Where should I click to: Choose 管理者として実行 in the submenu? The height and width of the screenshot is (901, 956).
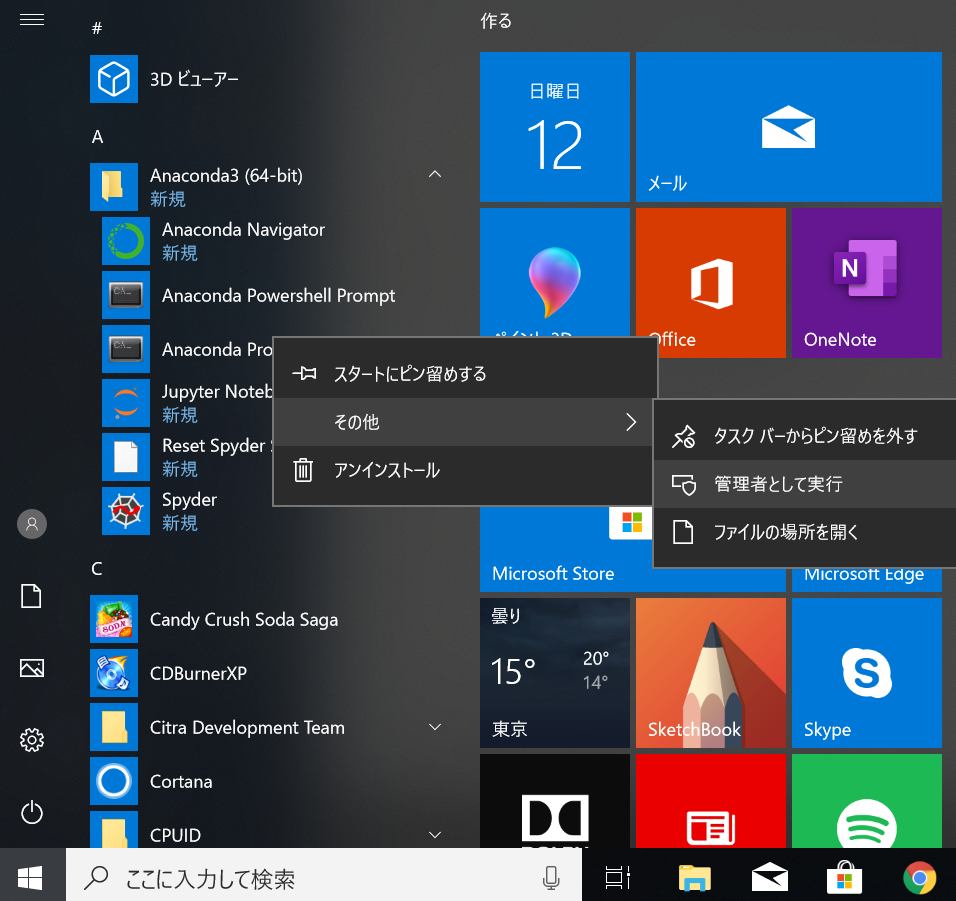pyautogui.click(x=805, y=484)
